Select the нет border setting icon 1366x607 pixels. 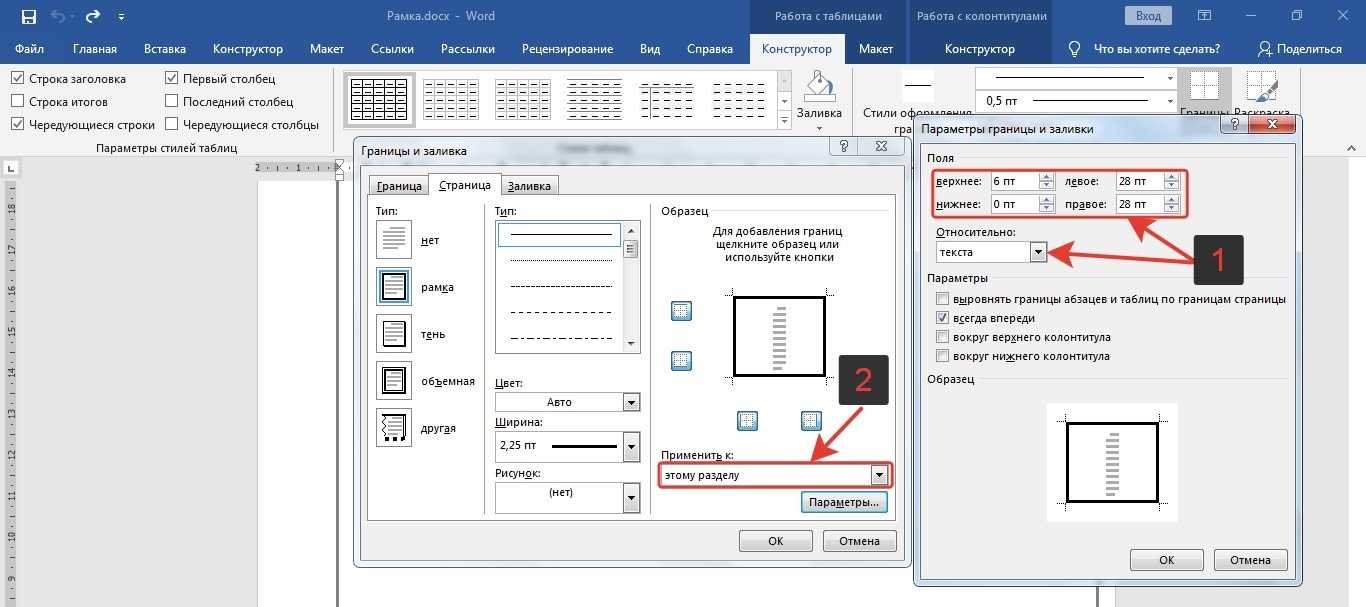pos(394,240)
